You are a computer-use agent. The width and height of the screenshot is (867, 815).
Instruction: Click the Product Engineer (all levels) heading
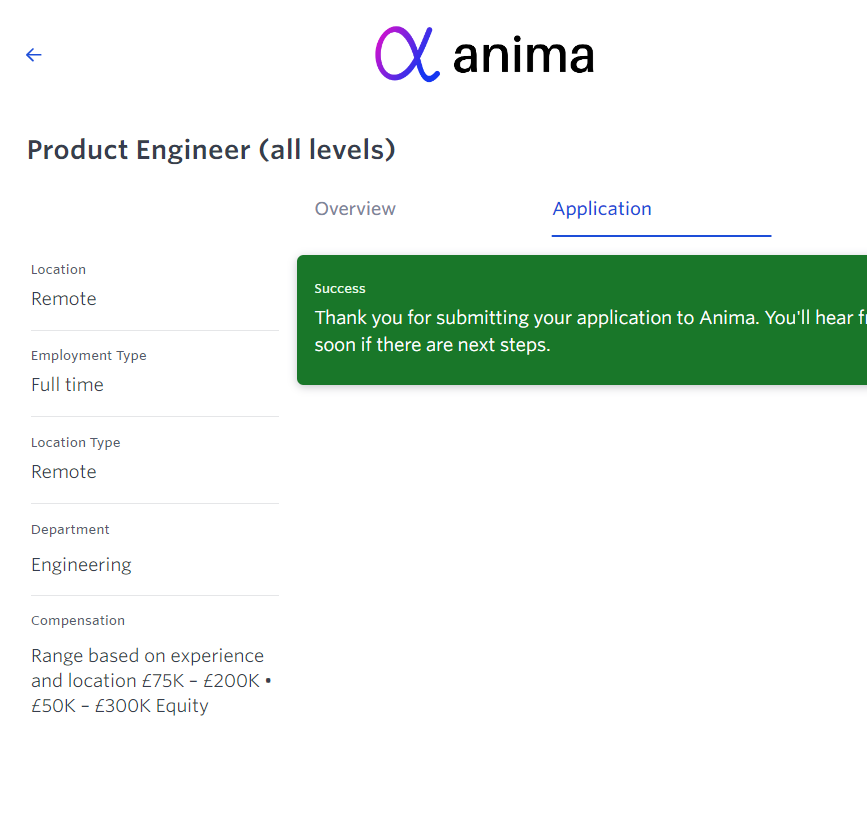coord(211,150)
